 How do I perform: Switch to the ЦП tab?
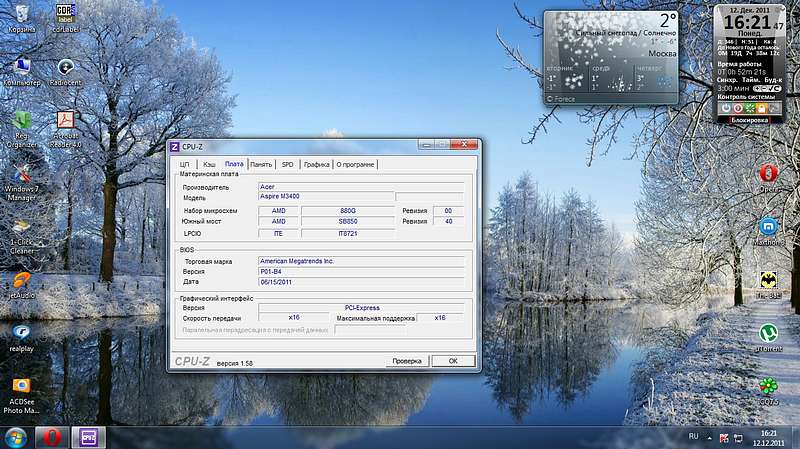[184, 164]
